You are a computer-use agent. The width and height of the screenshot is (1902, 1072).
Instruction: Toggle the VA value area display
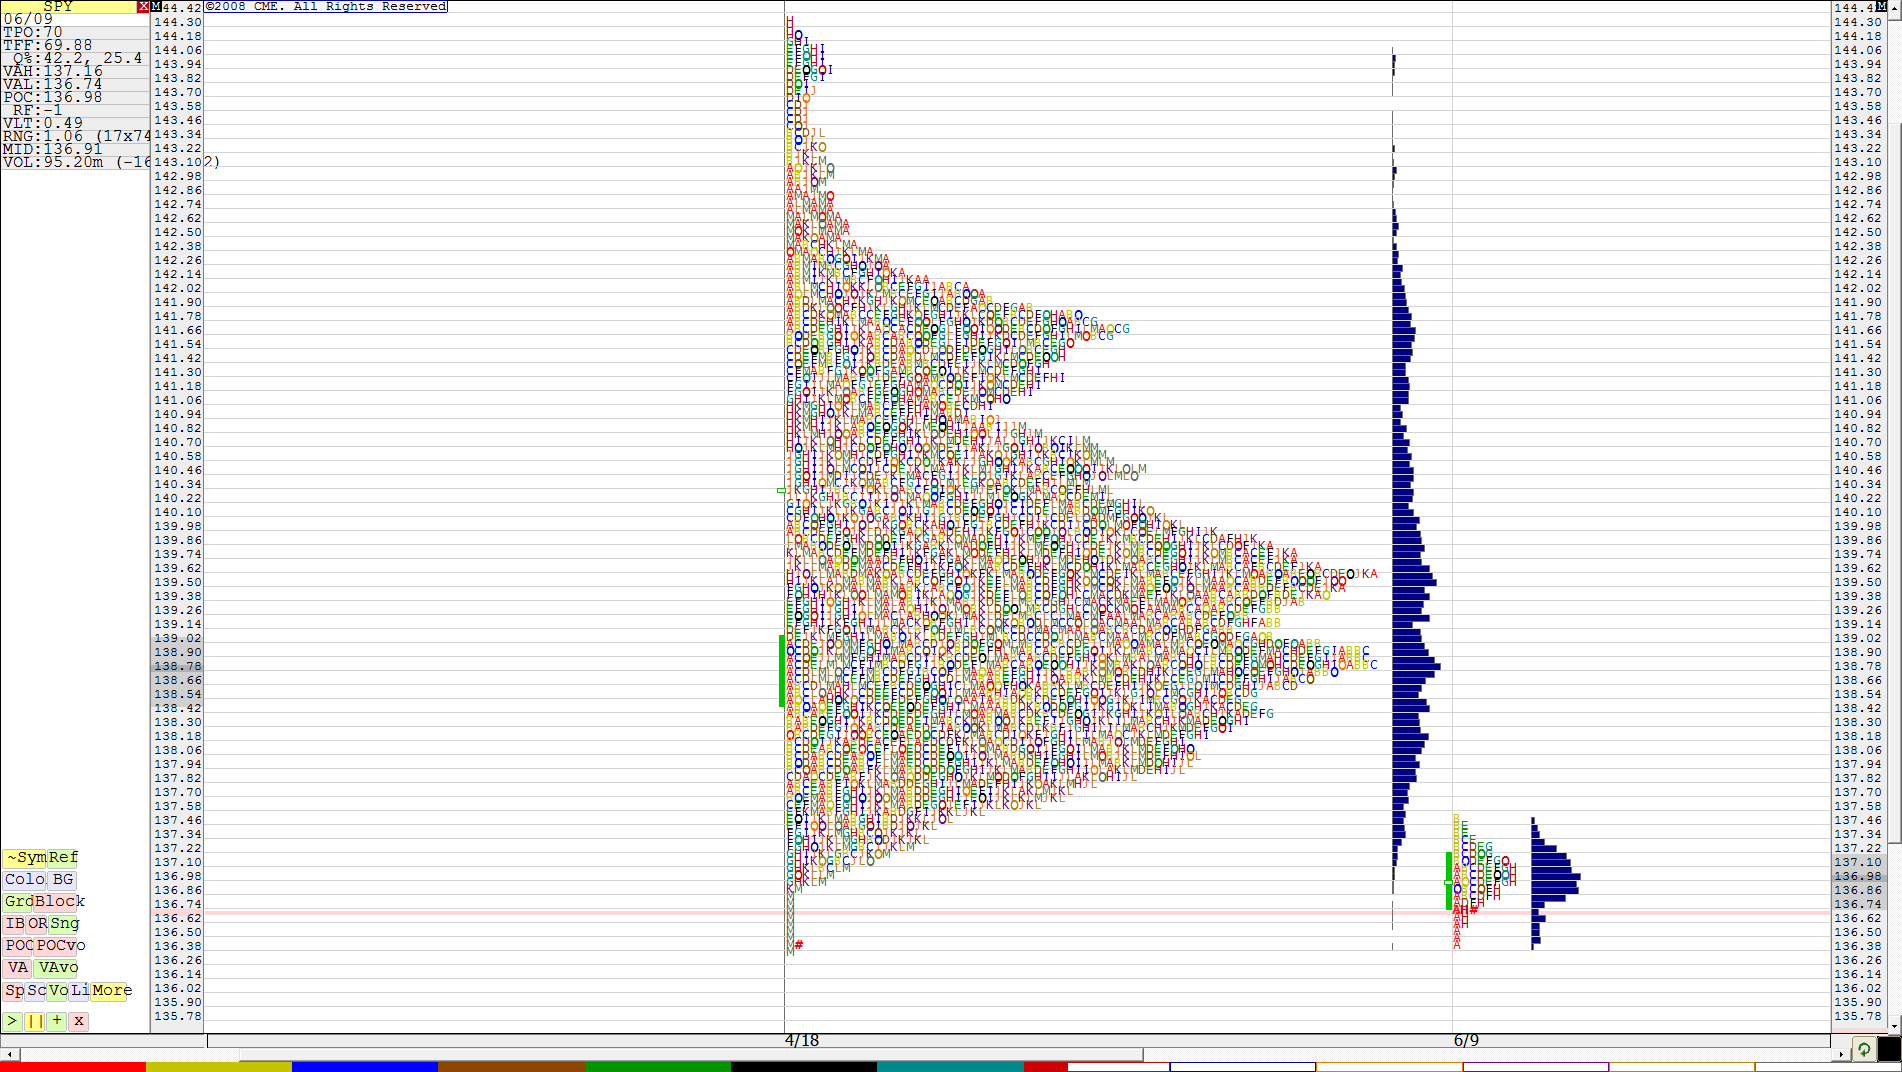(17, 967)
